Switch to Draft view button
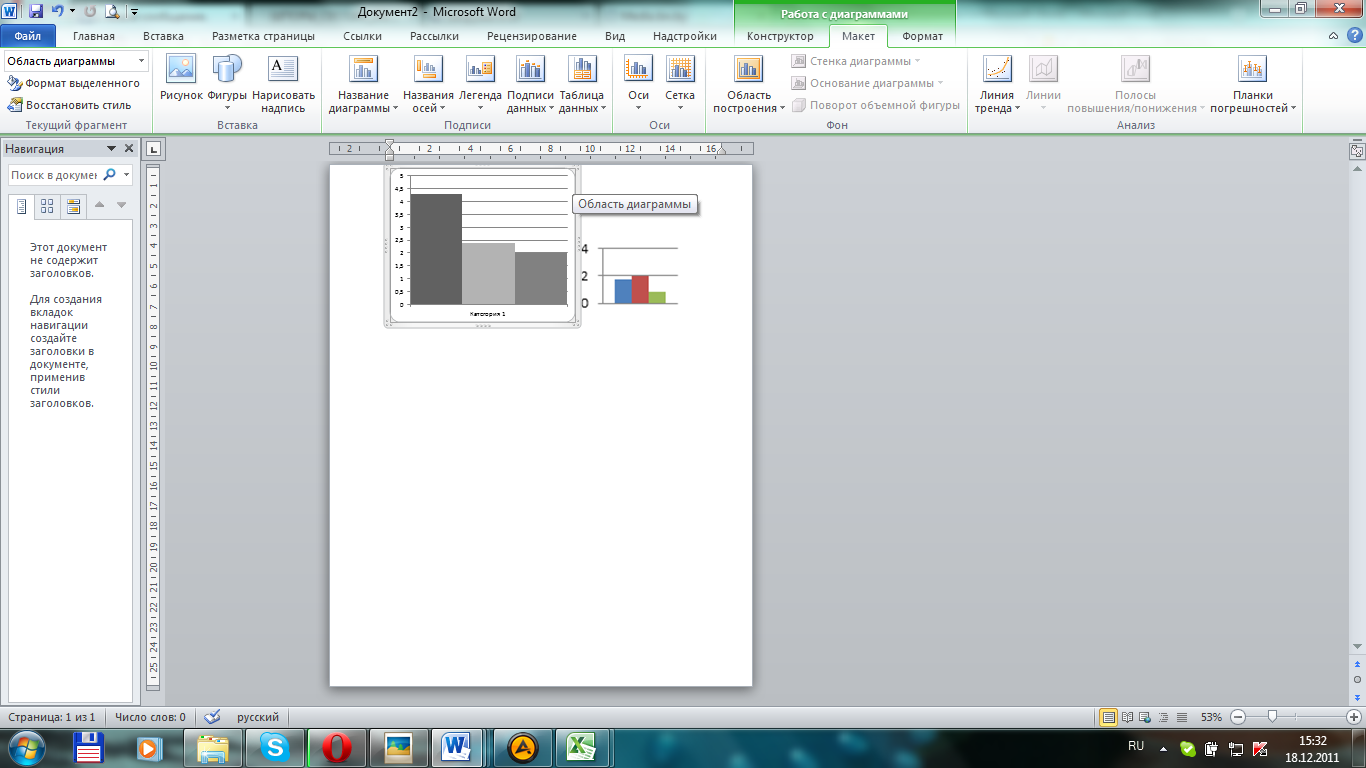Screen dimensions: 1366x768 click(1183, 717)
